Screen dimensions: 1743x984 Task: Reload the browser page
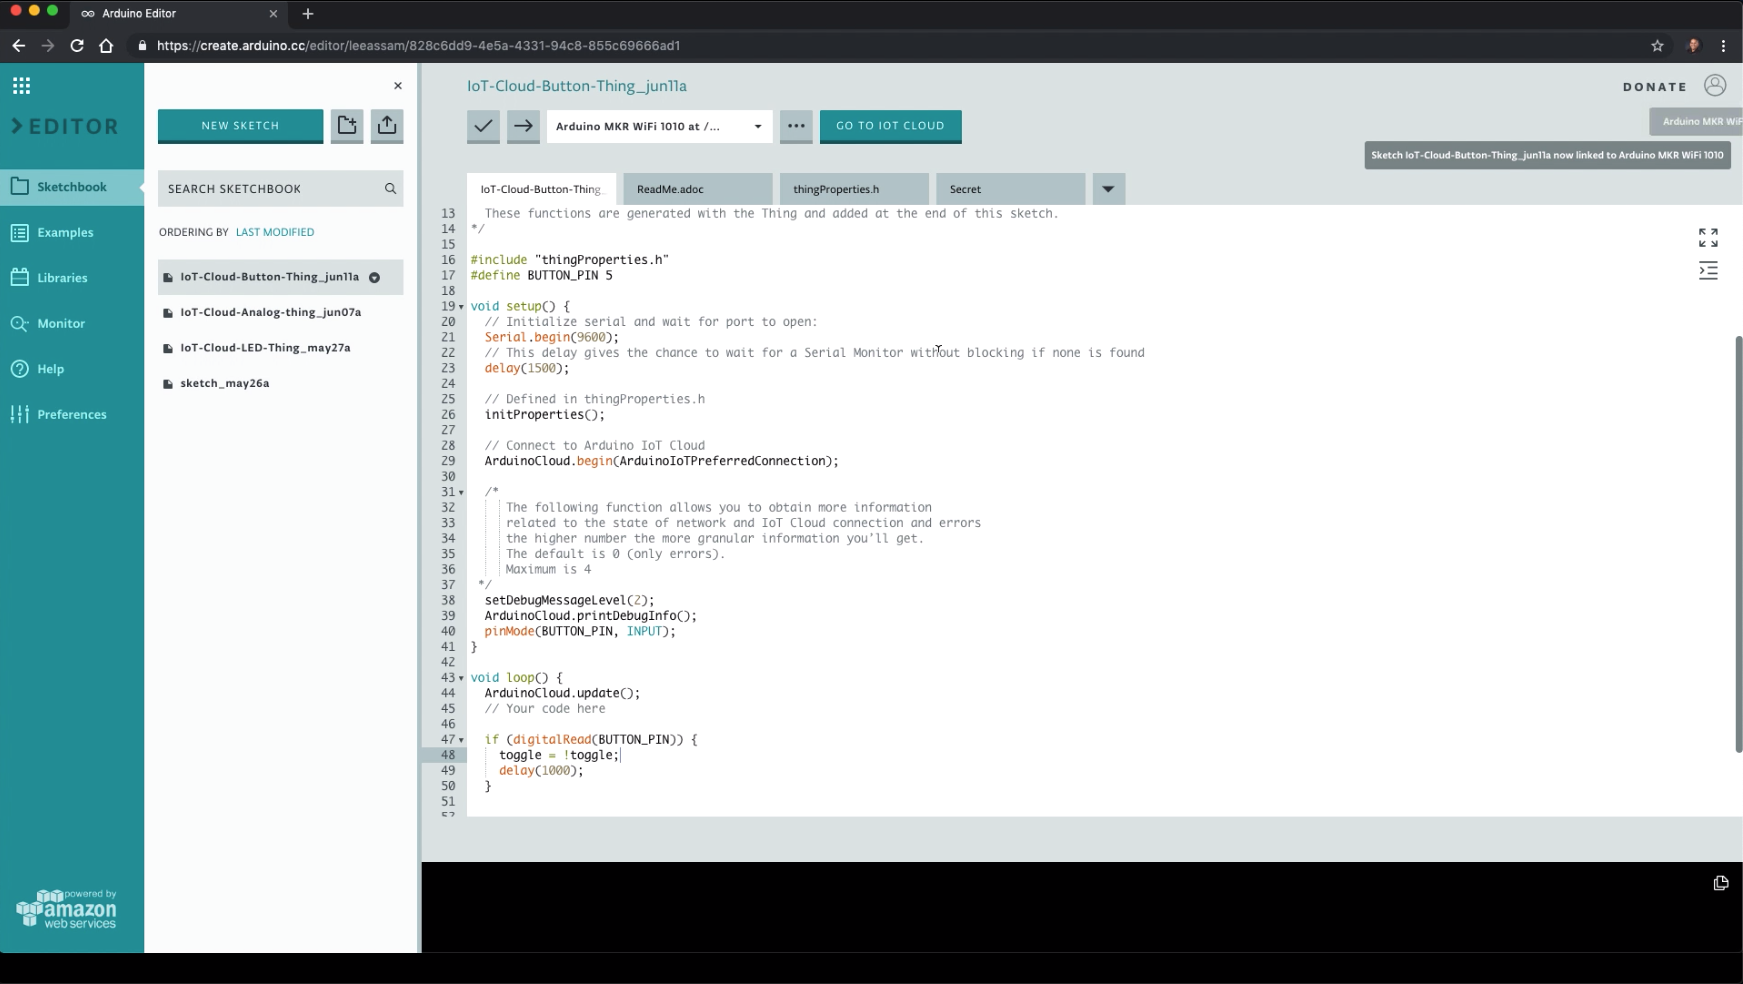(77, 45)
